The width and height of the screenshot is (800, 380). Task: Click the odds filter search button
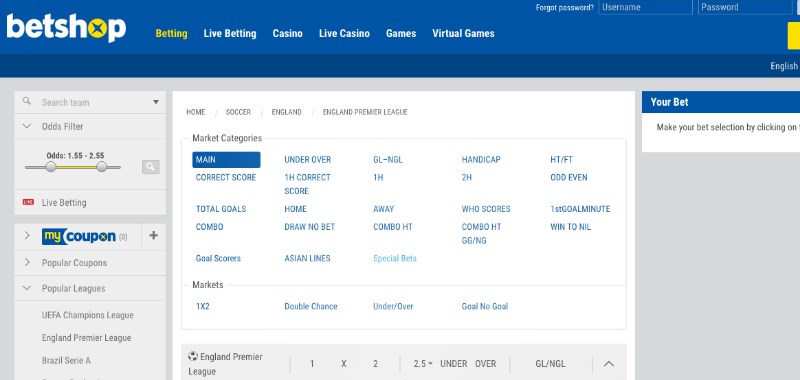tap(151, 167)
